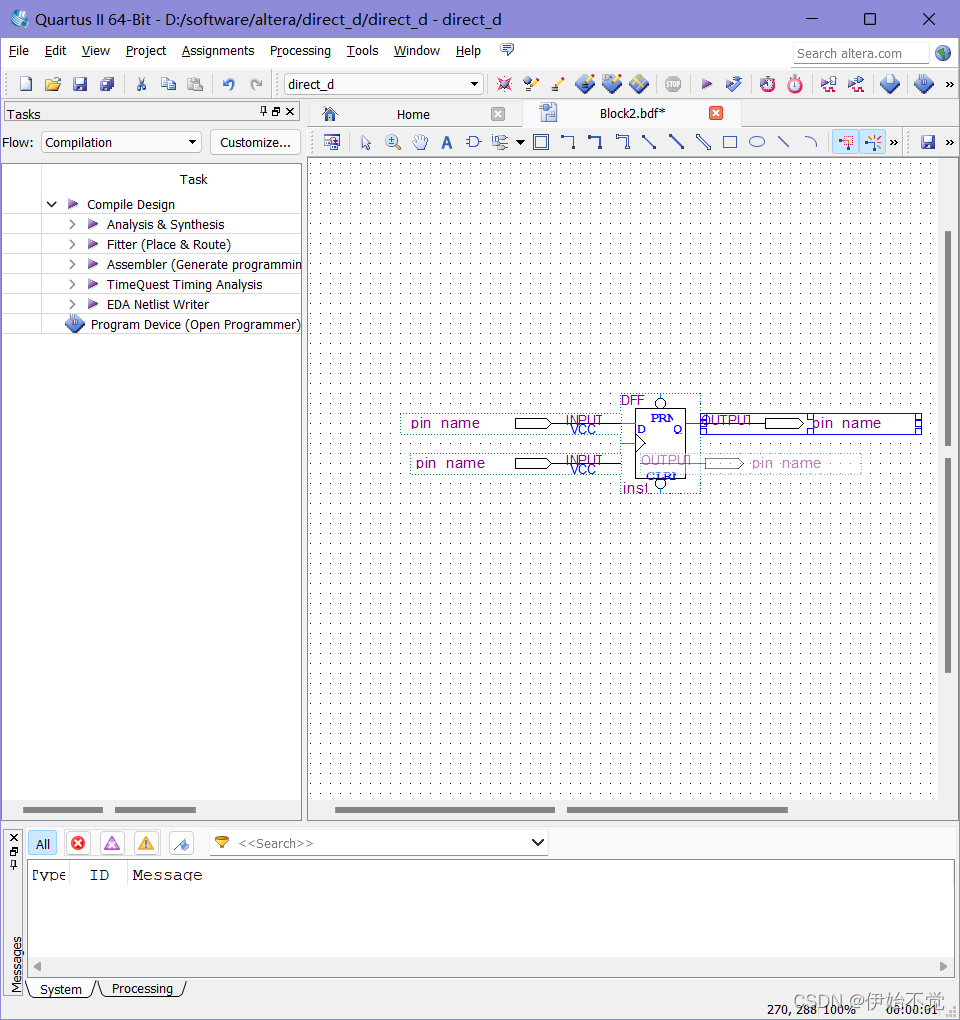This screenshot has width=960, height=1020.
Task: Close the Home tab
Action: (x=498, y=114)
